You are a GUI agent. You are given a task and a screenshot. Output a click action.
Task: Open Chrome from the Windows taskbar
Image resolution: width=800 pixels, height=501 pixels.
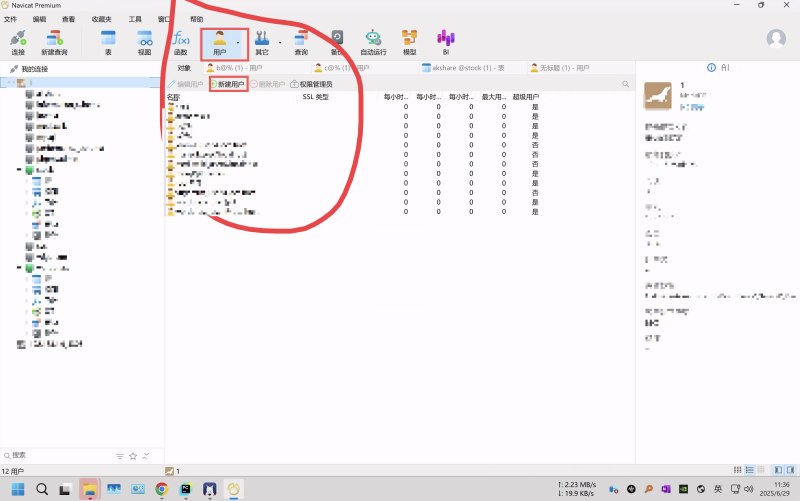161,489
